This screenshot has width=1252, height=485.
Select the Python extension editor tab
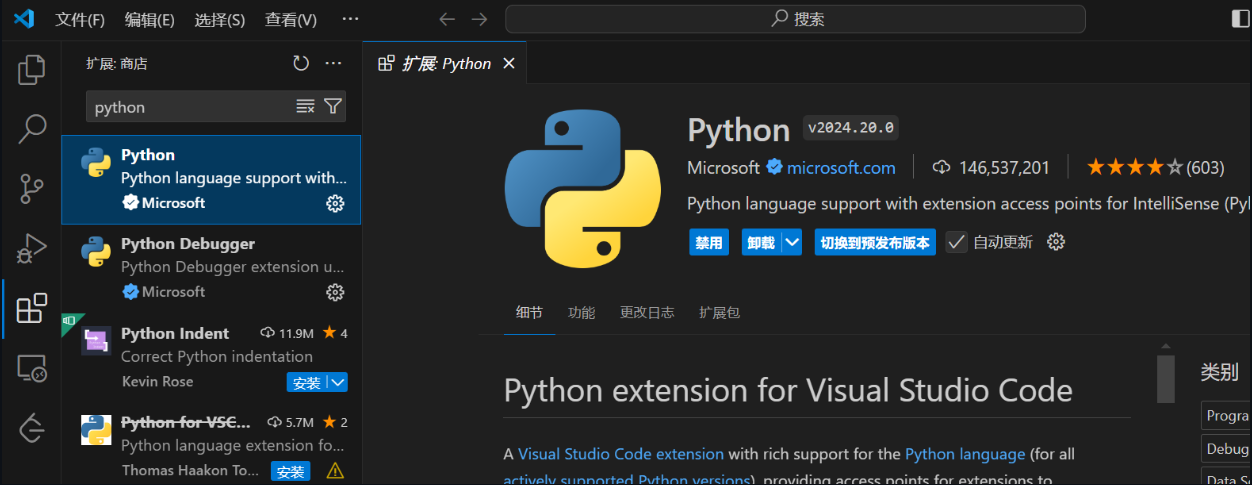coord(446,63)
